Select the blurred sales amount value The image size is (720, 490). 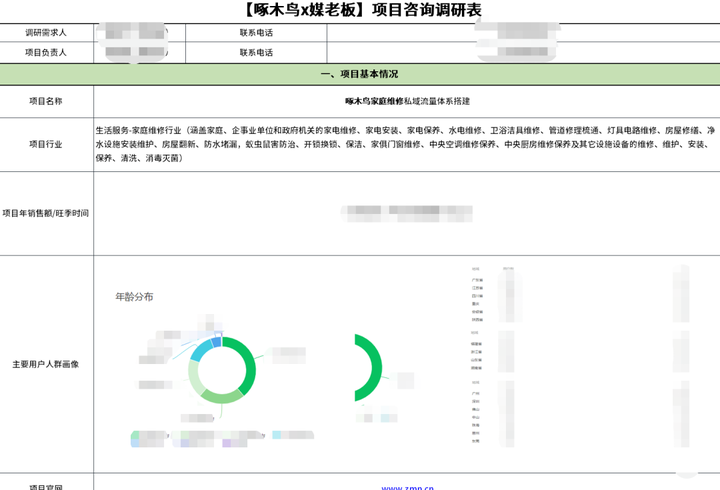tap(407, 214)
